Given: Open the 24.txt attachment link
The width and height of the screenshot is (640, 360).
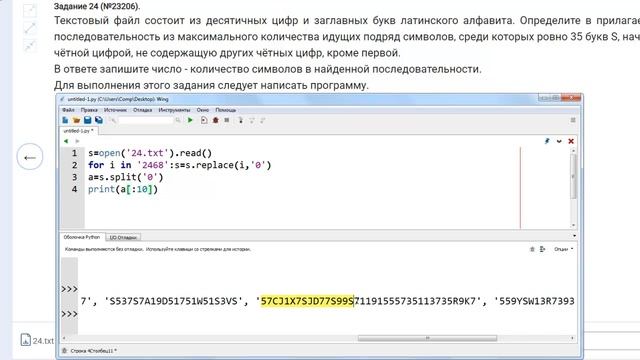Looking at the screenshot, I should click(37, 340).
